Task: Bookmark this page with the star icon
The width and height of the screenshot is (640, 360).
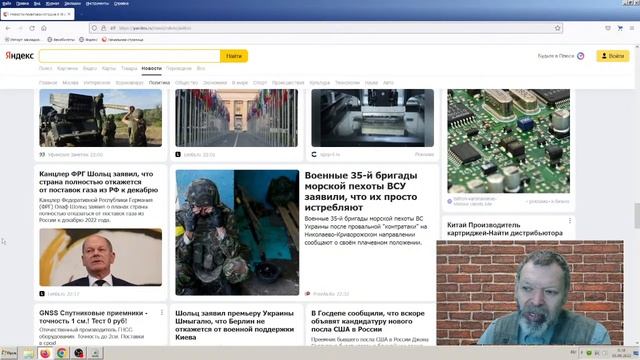Action: (558, 28)
